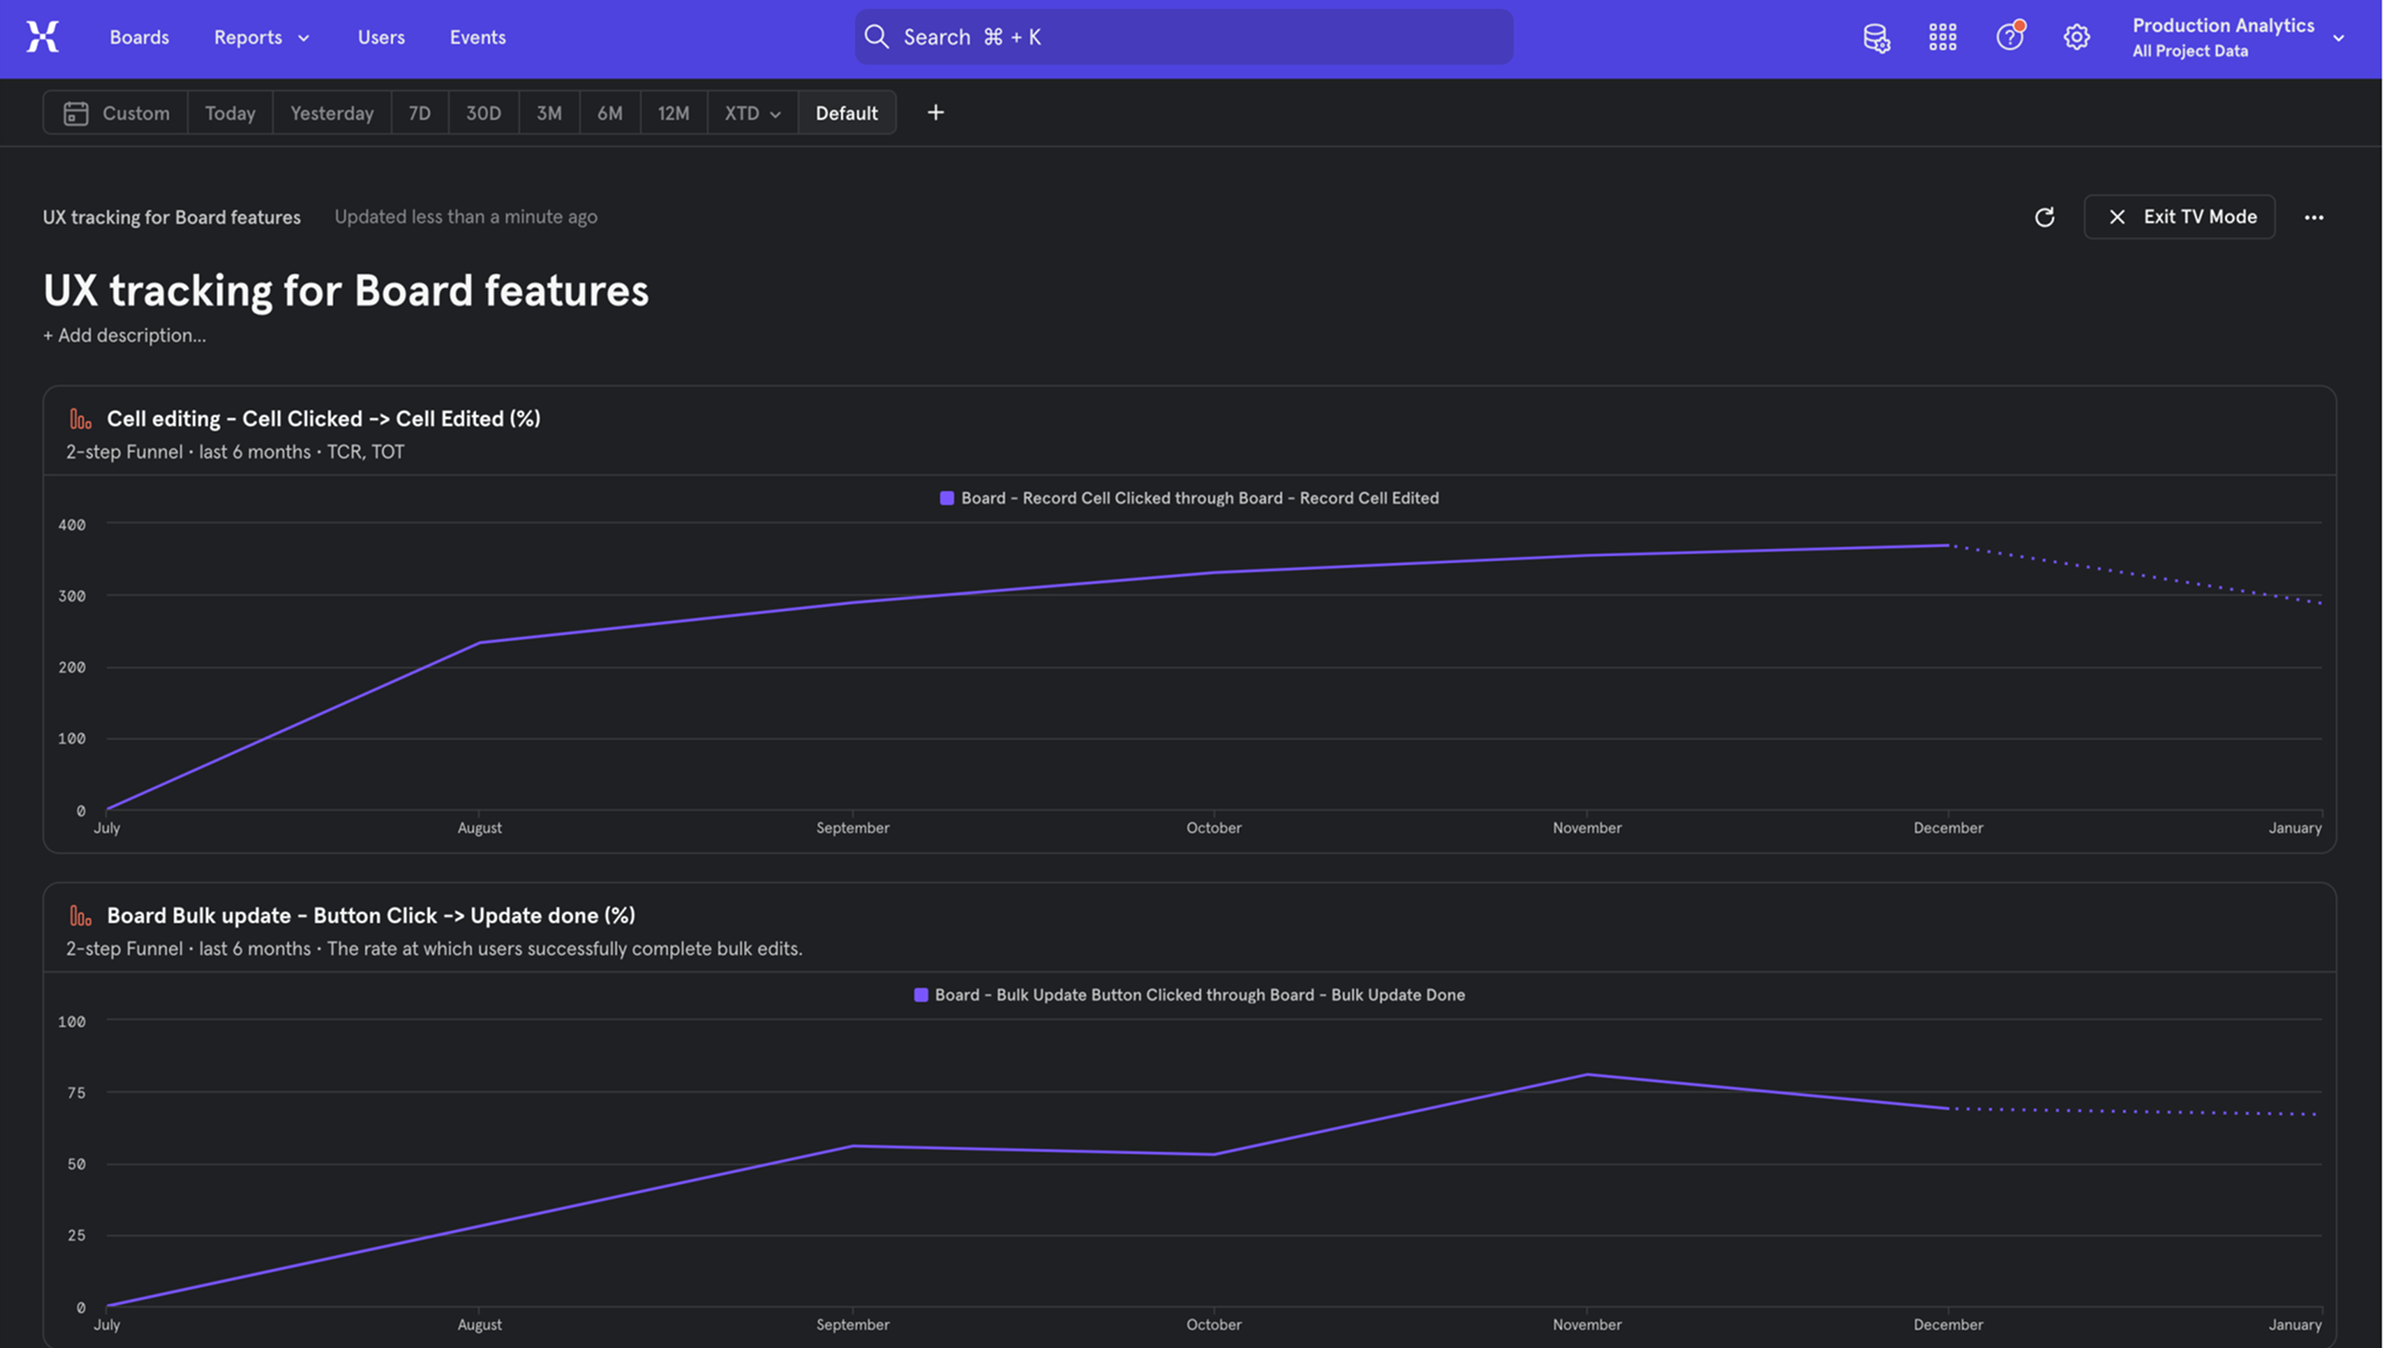Click the funnel icon beside Cell editing report
This screenshot has height=1348, width=2383.
80,418
